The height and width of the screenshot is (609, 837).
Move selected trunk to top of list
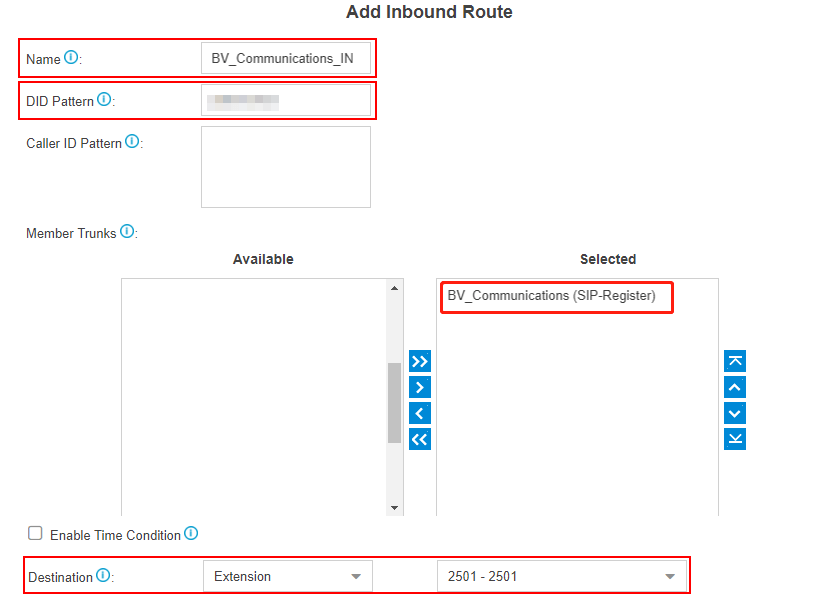[x=735, y=361]
